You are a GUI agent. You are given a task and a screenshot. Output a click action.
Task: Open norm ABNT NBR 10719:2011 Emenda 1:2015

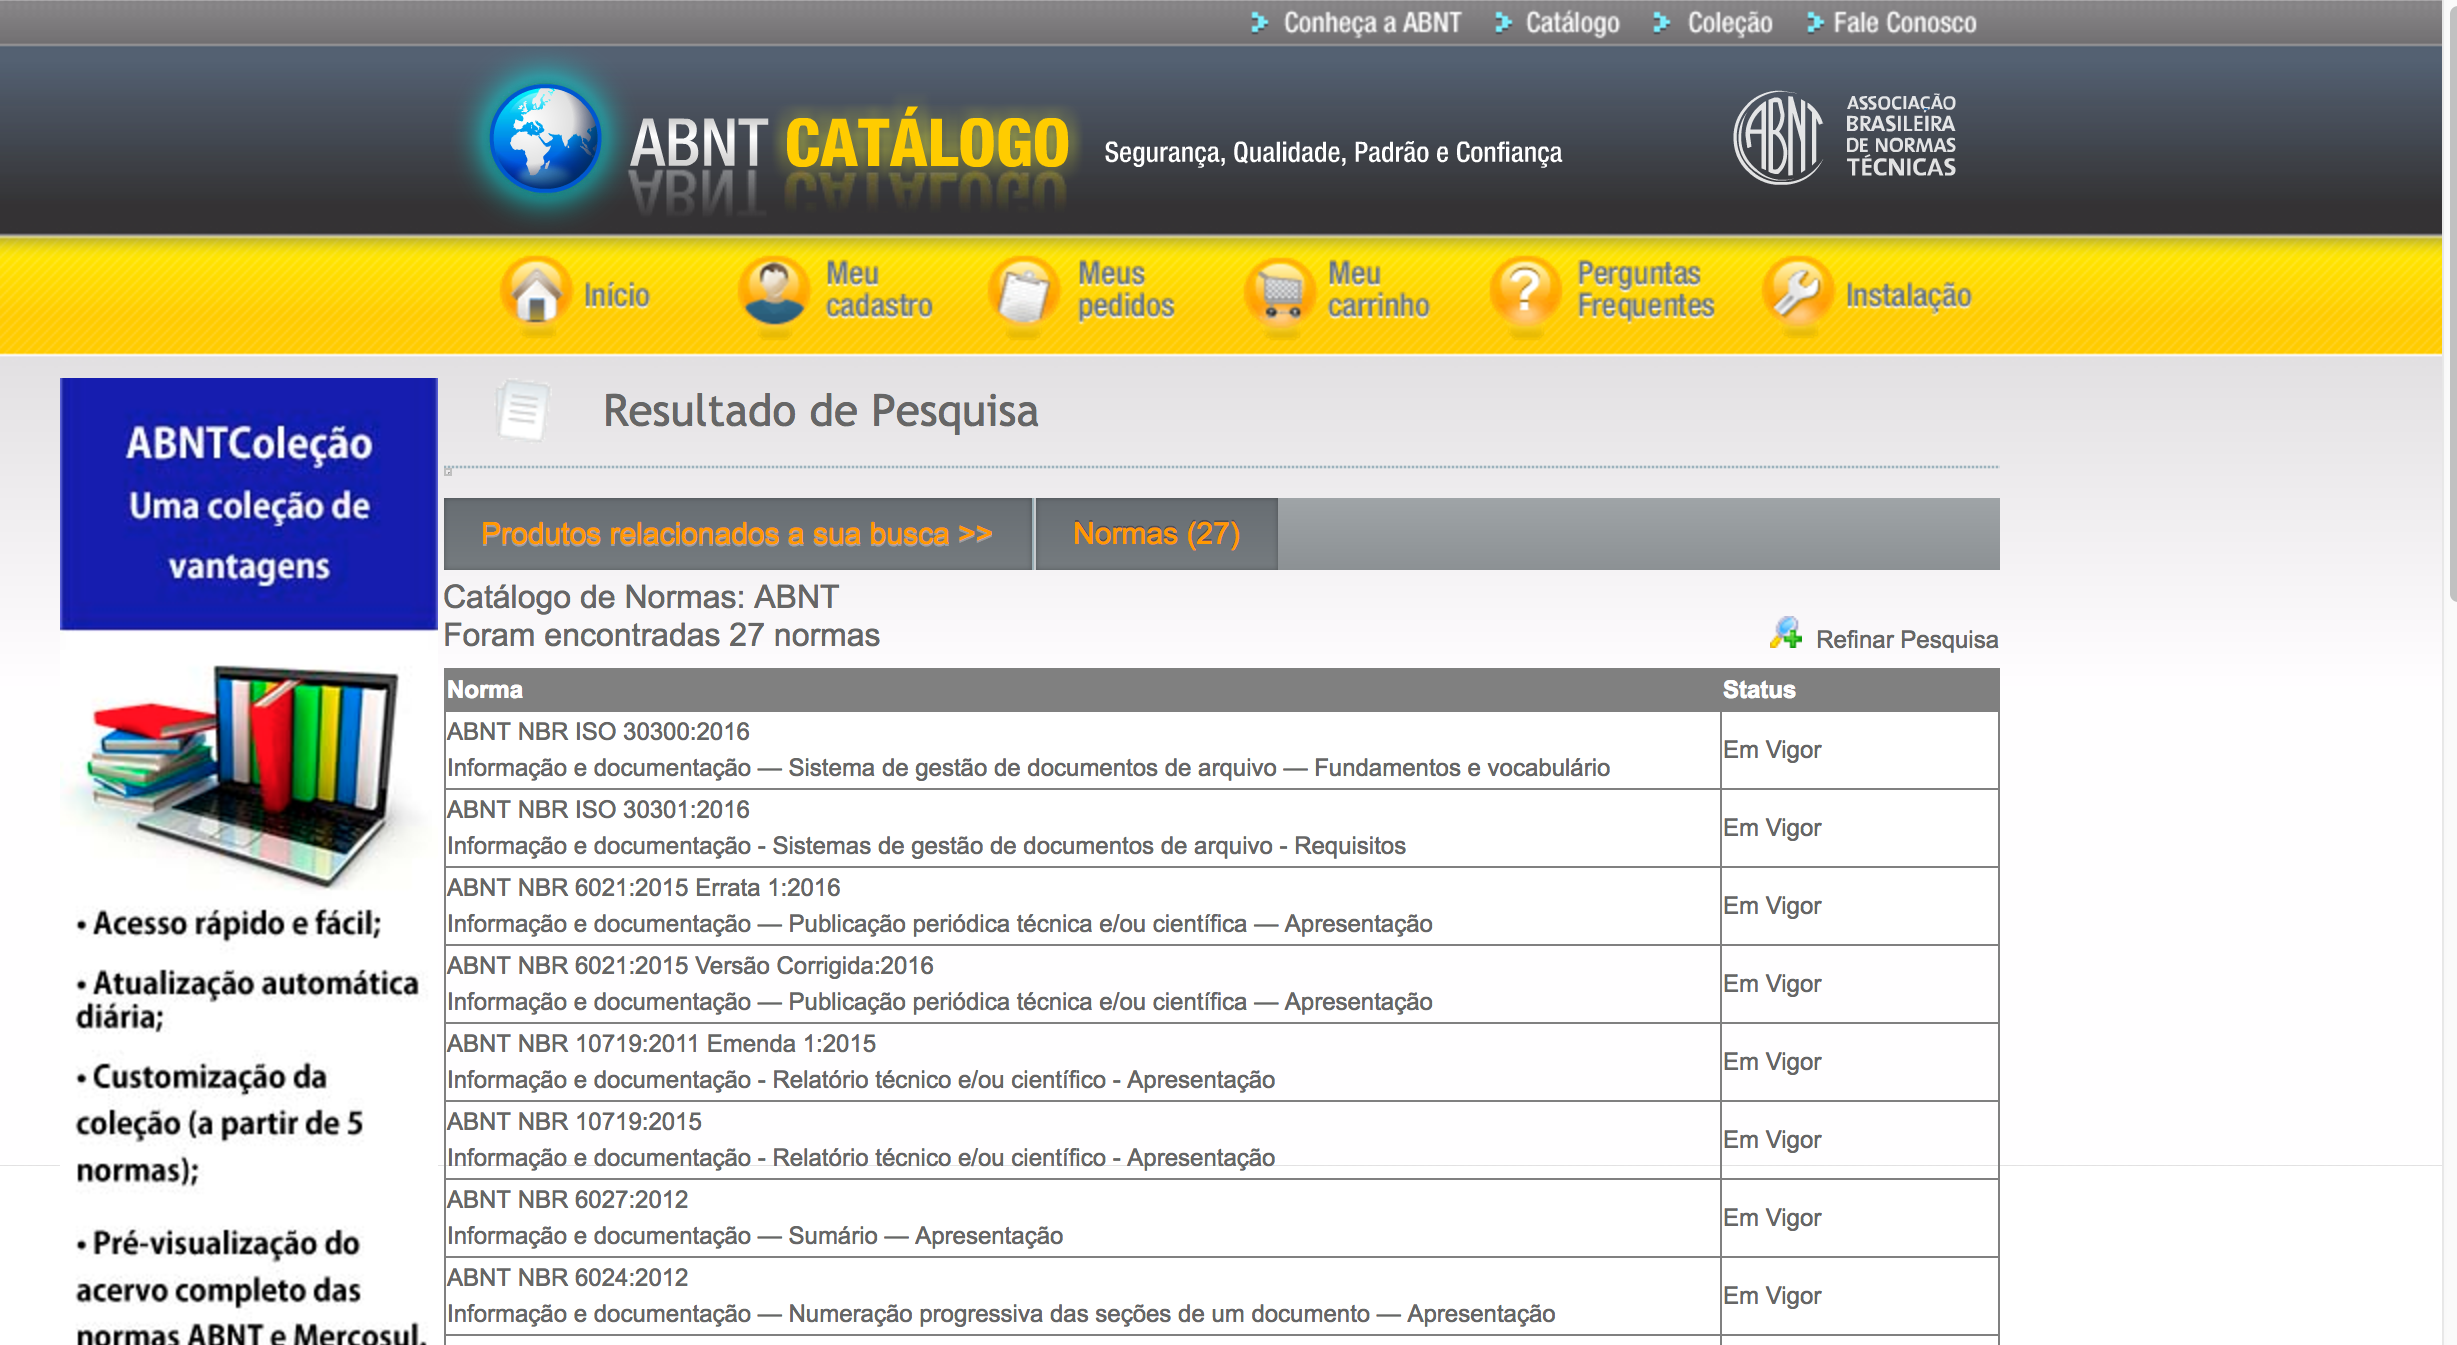(x=661, y=1043)
